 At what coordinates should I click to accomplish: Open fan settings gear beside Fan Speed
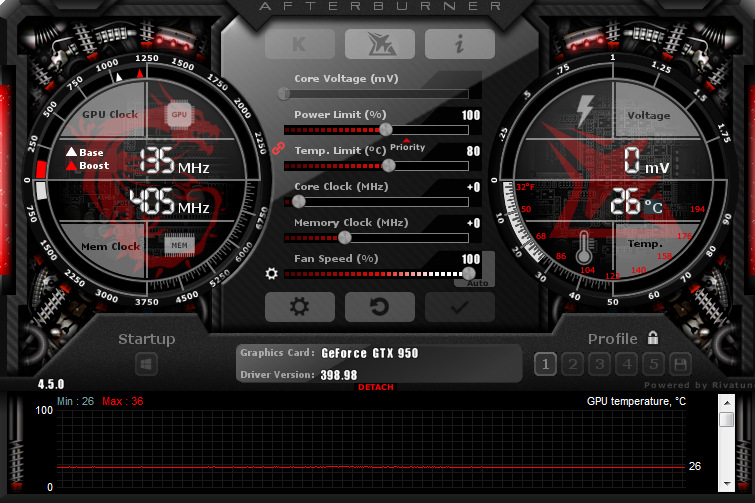coord(272,274)
